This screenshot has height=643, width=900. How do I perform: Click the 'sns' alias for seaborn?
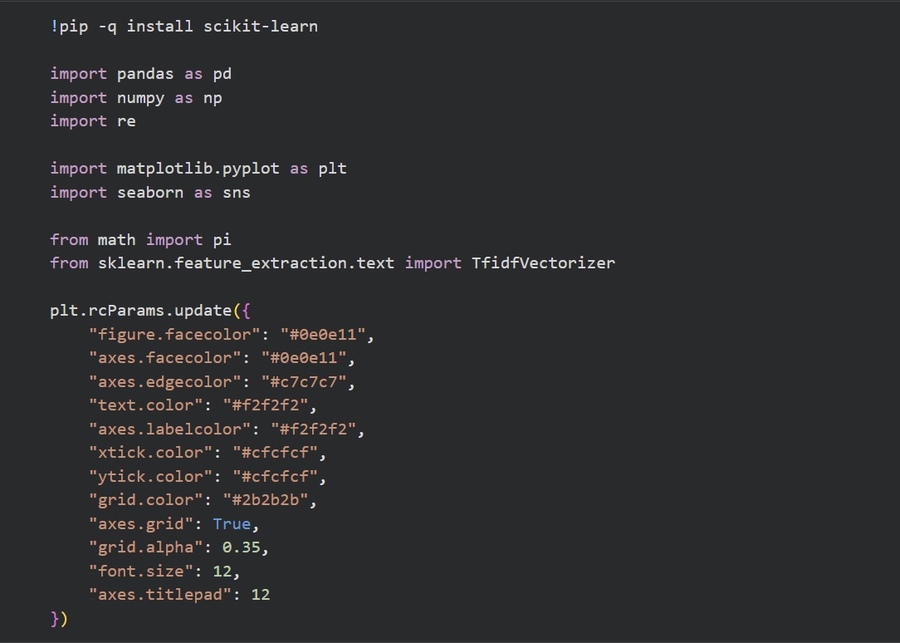pos(236,192)
